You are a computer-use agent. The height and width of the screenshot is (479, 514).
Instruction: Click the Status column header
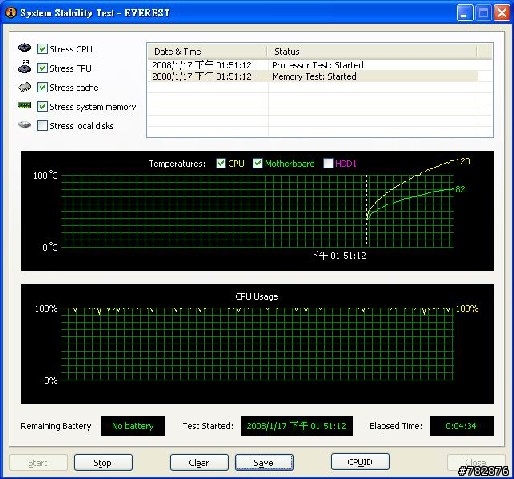pos(372,51)
